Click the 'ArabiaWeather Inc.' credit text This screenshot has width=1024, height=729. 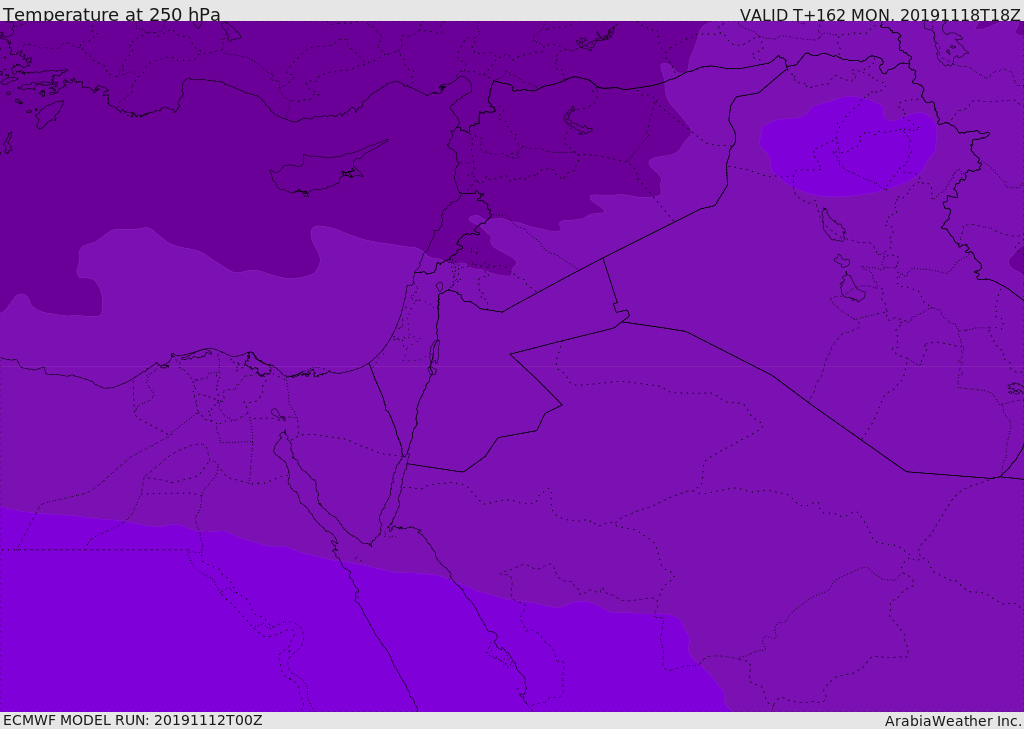point(953,721)
